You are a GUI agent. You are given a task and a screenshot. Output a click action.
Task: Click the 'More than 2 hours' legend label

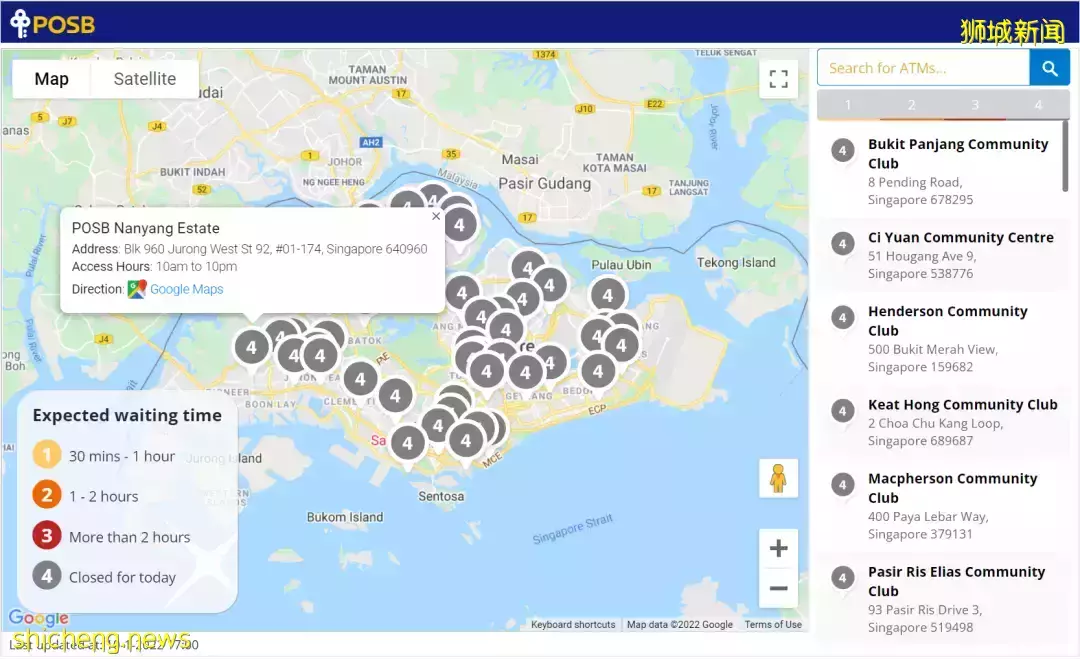click(129, 536)
